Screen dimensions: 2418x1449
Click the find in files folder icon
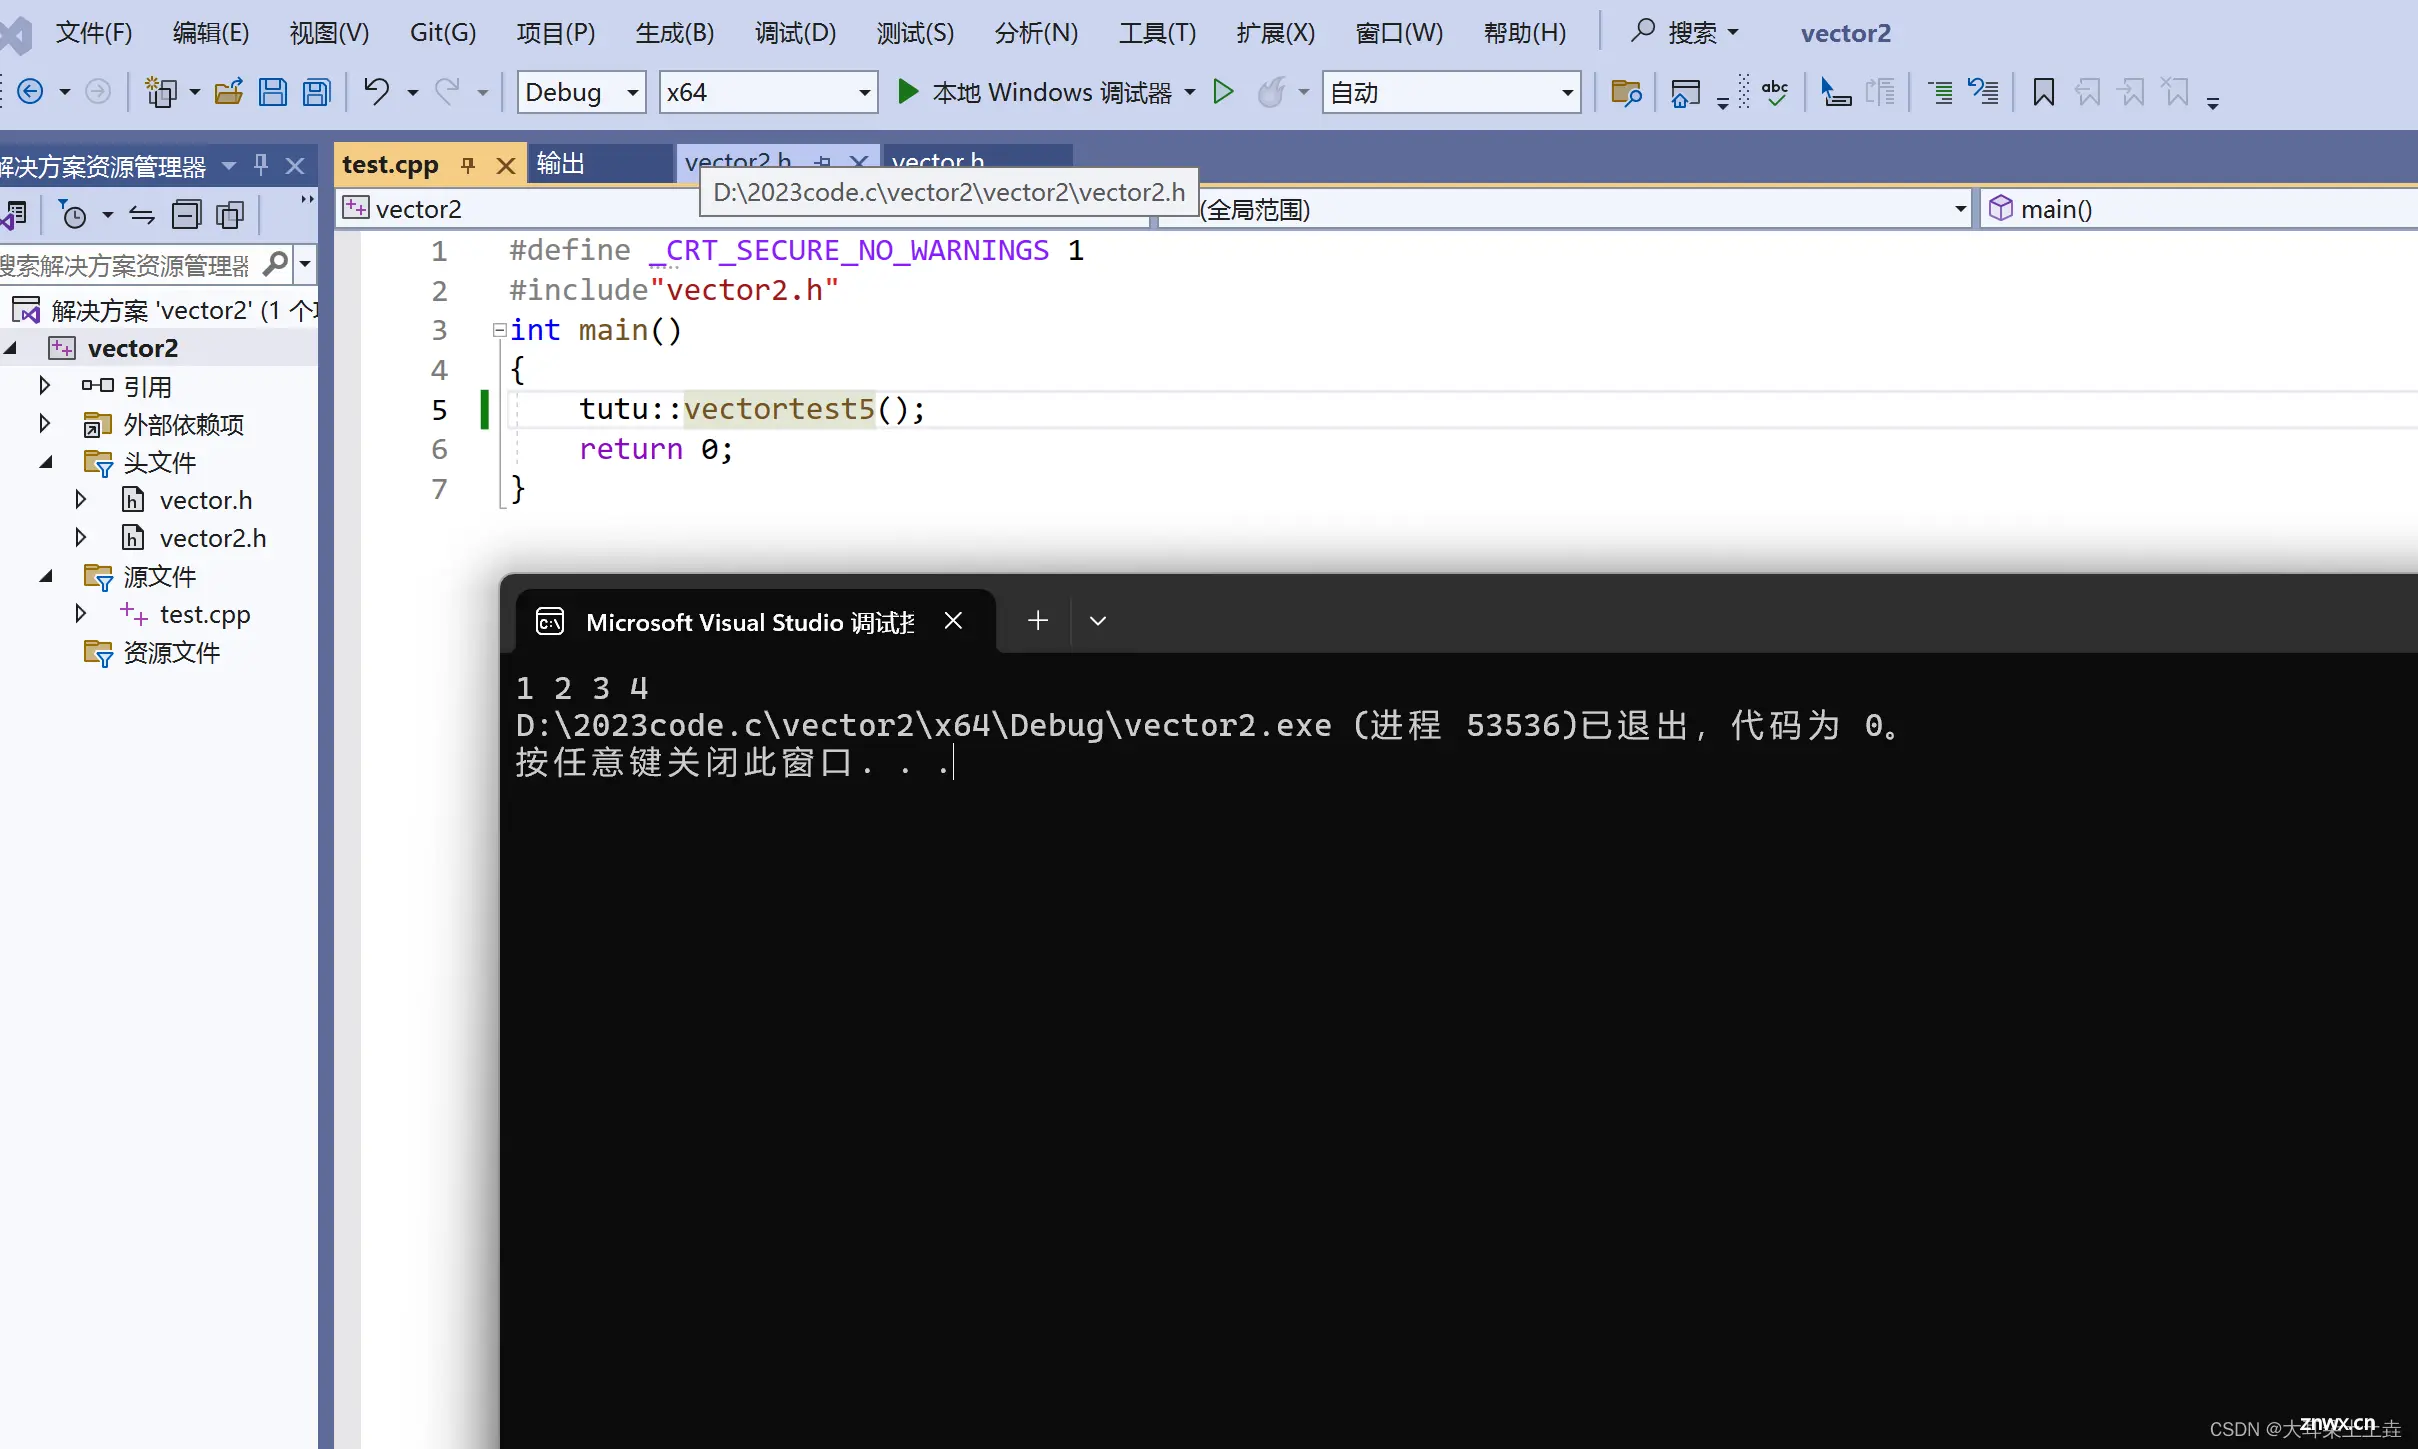1626,92
